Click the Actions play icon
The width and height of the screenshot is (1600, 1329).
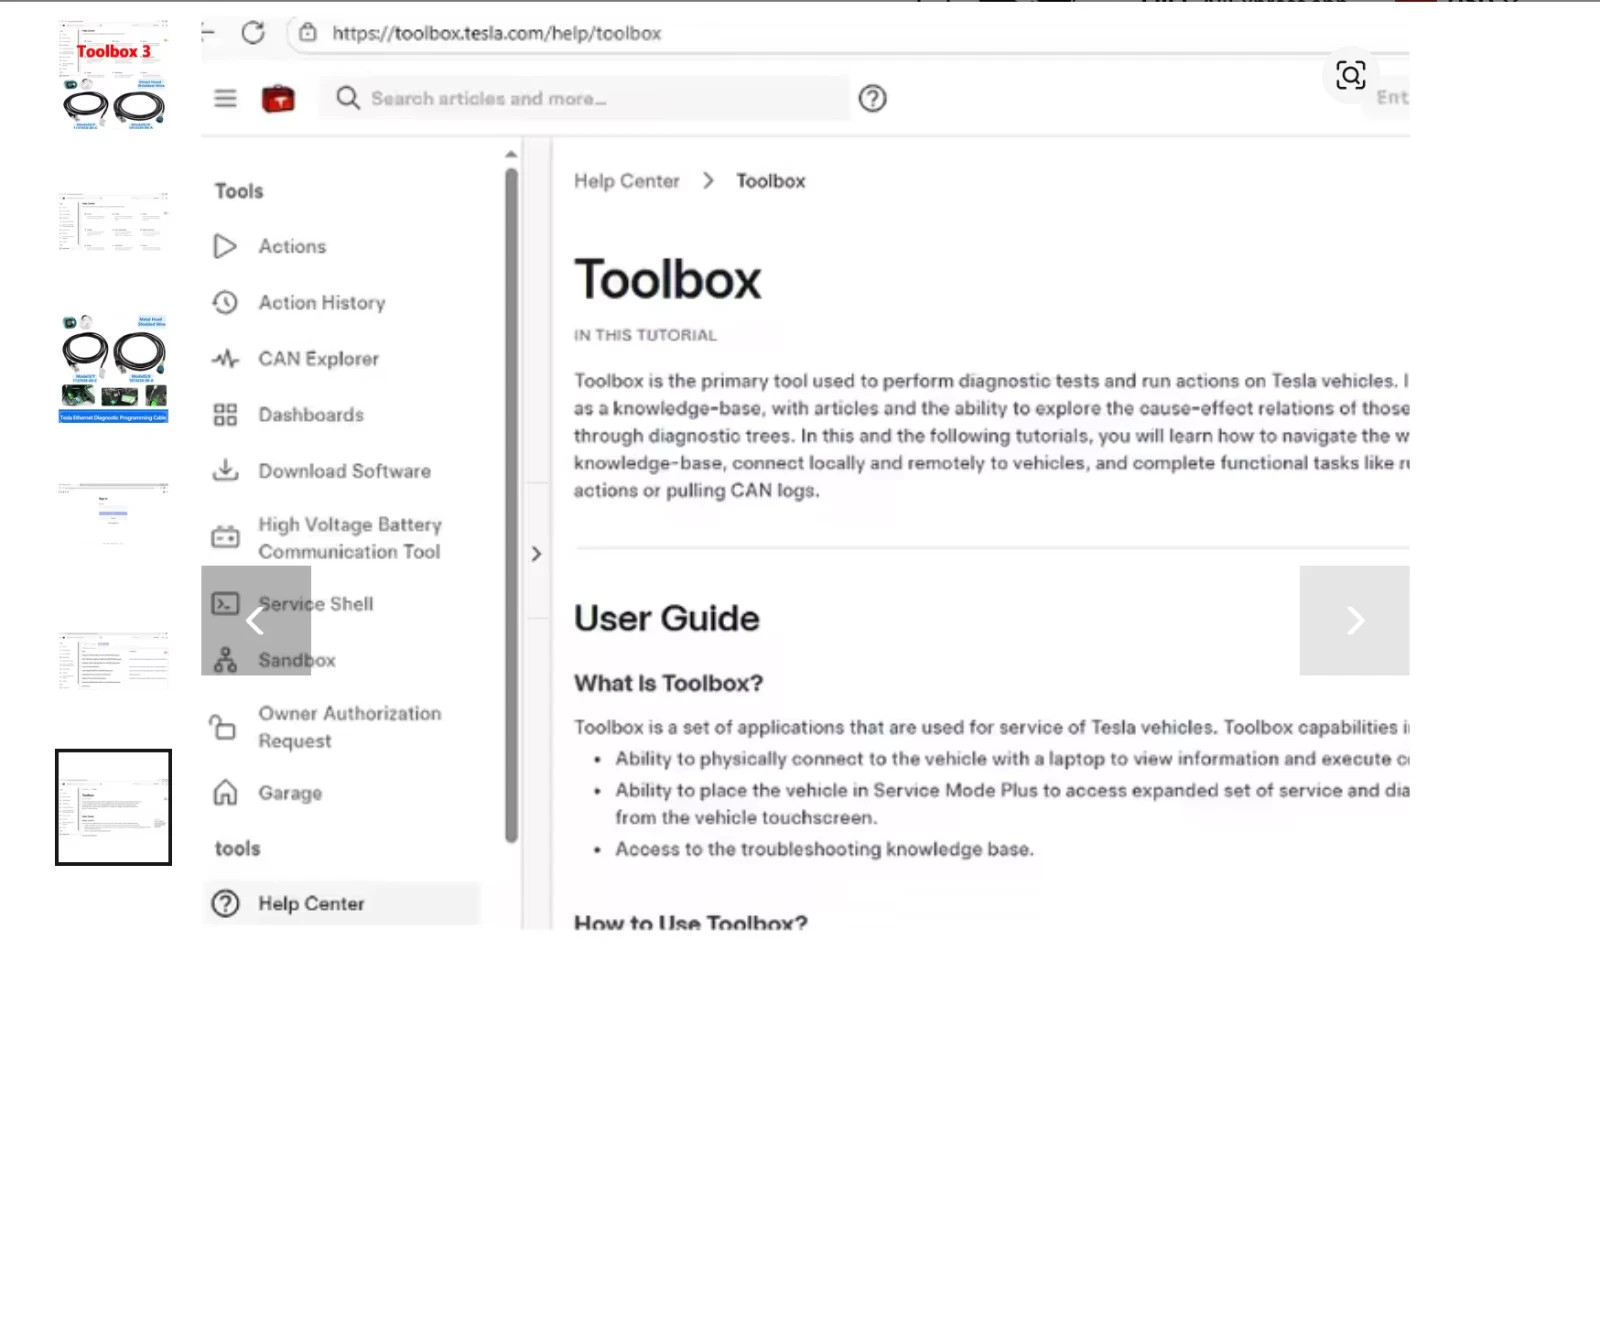[225, 246]
